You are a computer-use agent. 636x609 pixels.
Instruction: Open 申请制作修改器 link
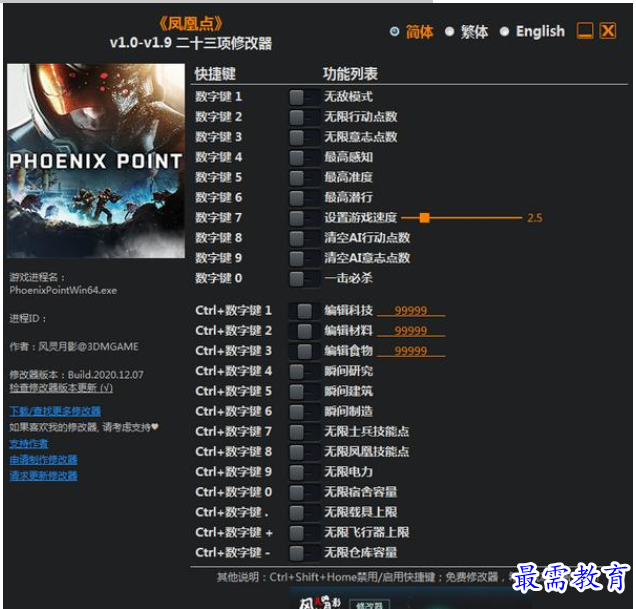point(43,460)
